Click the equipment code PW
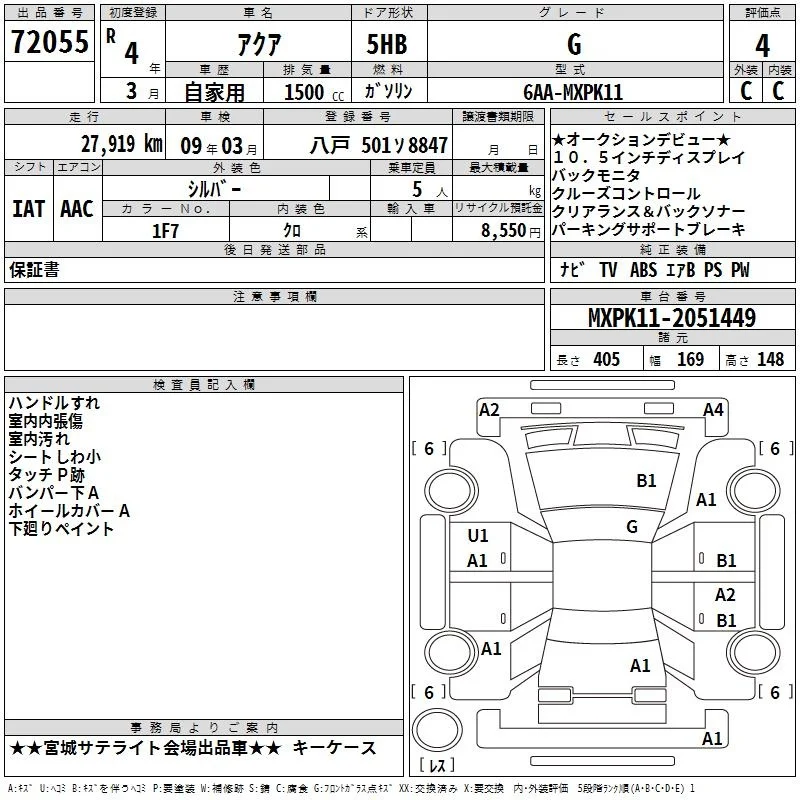Viewport: 800px width, 800px height. [740, 270]
